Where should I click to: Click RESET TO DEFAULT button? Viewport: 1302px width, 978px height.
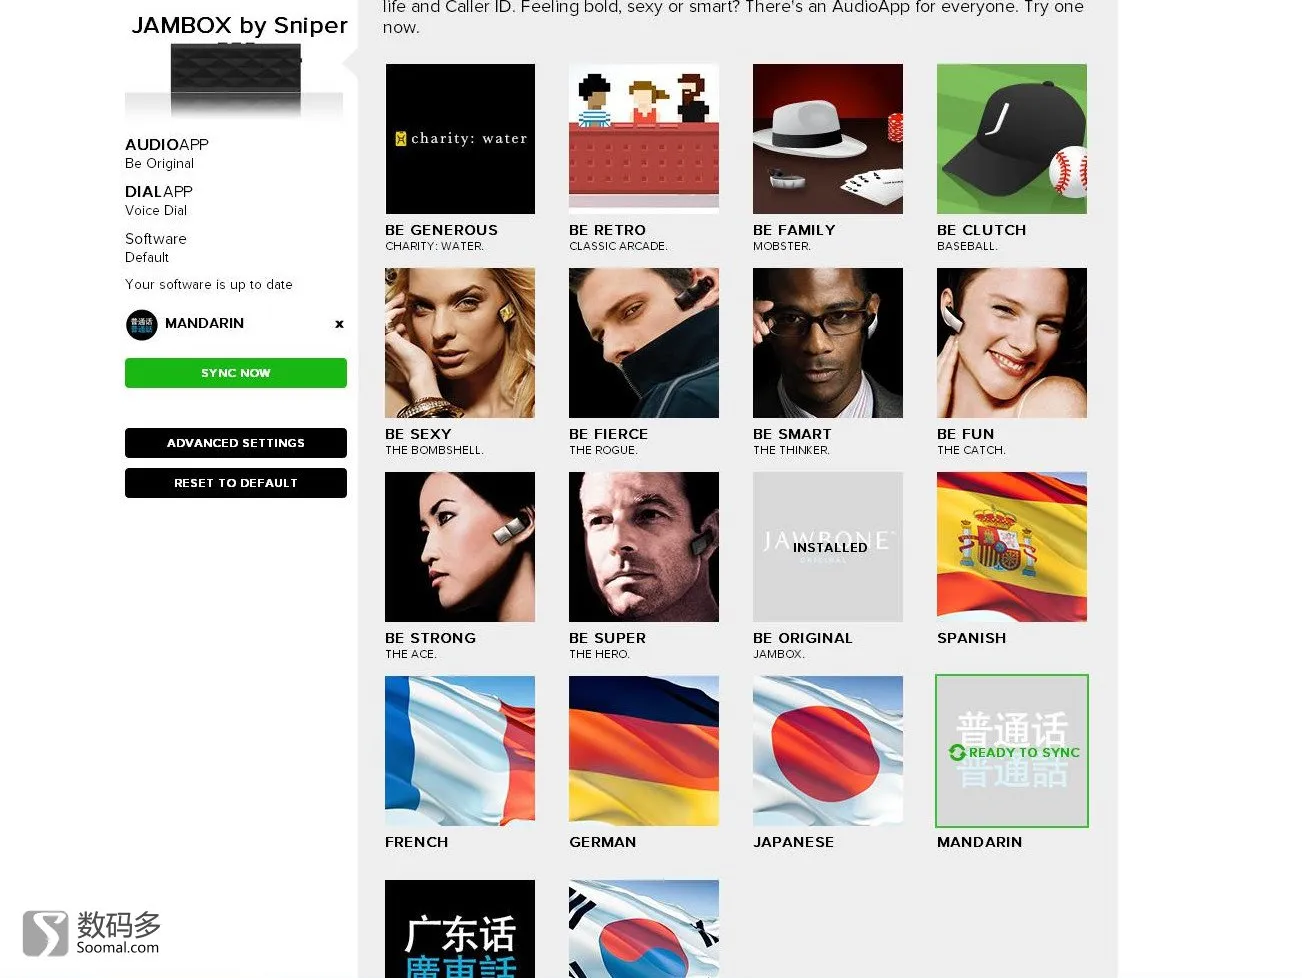[x=236, y=483]
